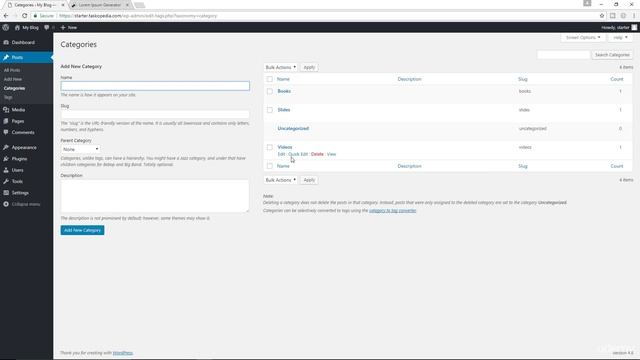Click the My Blog home icon
This screenshot has width=640, height=360.
(17, 27)
